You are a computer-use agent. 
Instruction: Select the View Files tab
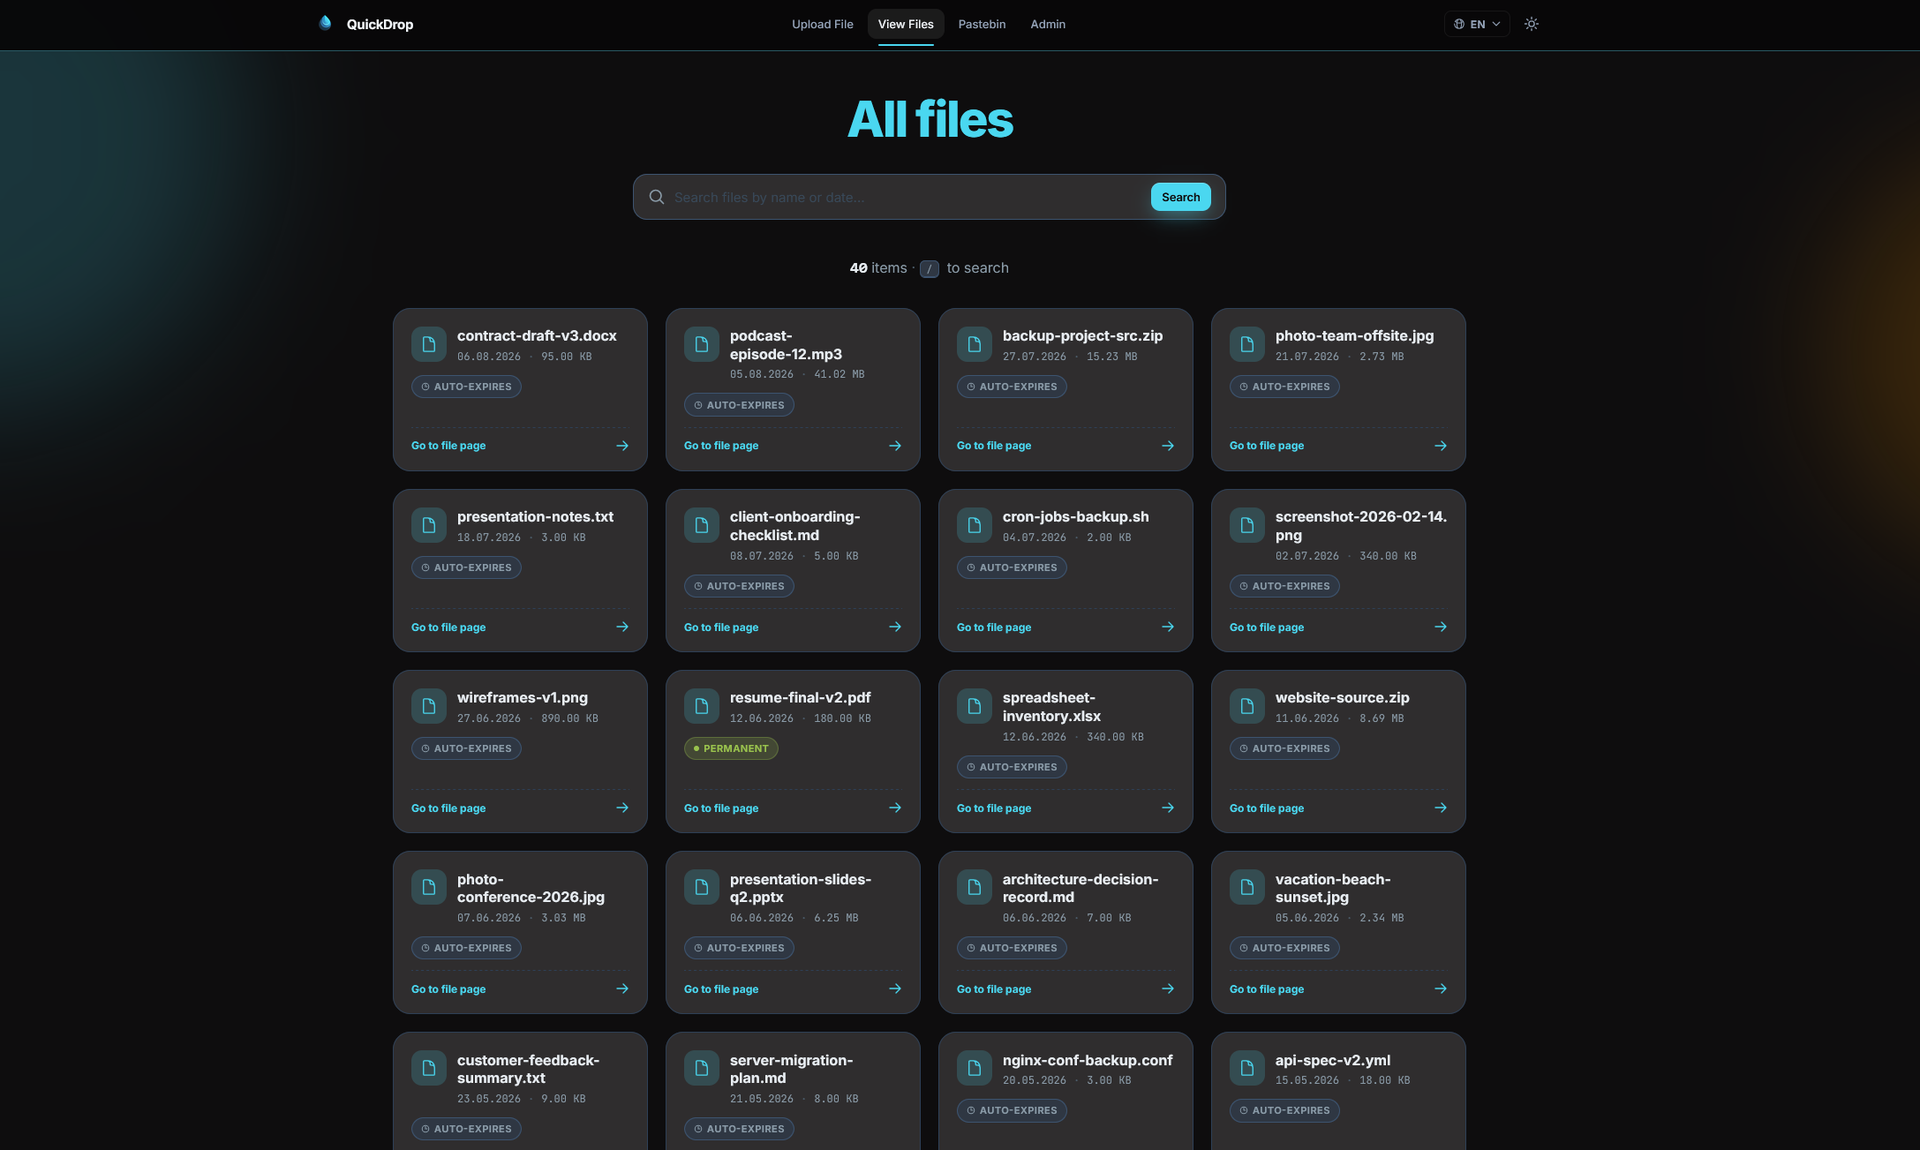(x=905, y=24)
